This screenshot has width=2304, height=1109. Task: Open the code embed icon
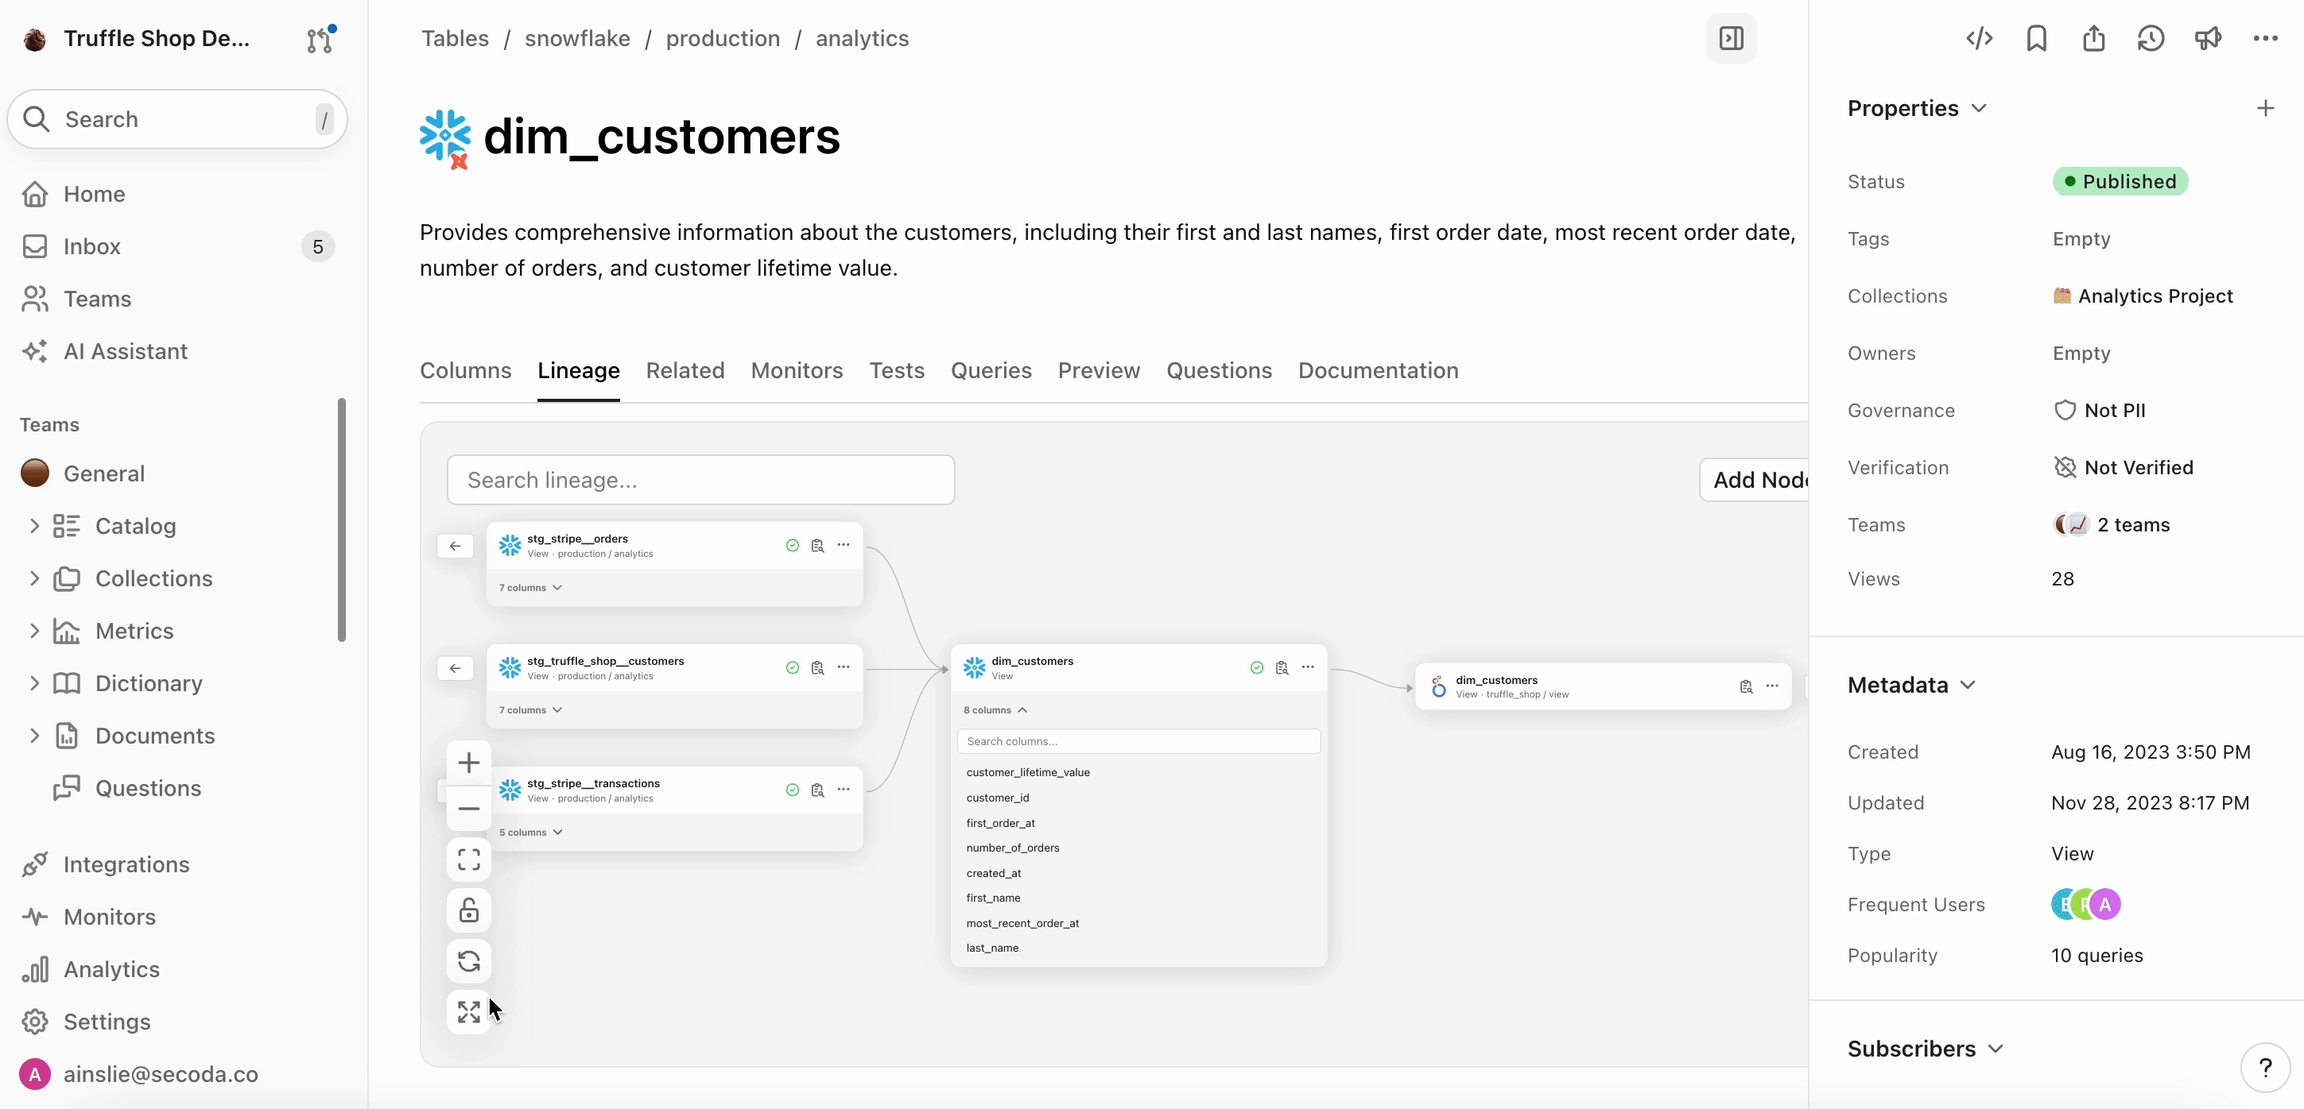tap(1979, 38)
